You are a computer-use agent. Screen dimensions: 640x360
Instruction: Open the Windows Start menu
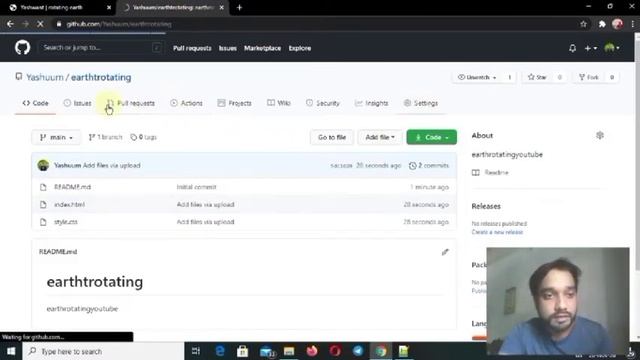click(11, 351)
